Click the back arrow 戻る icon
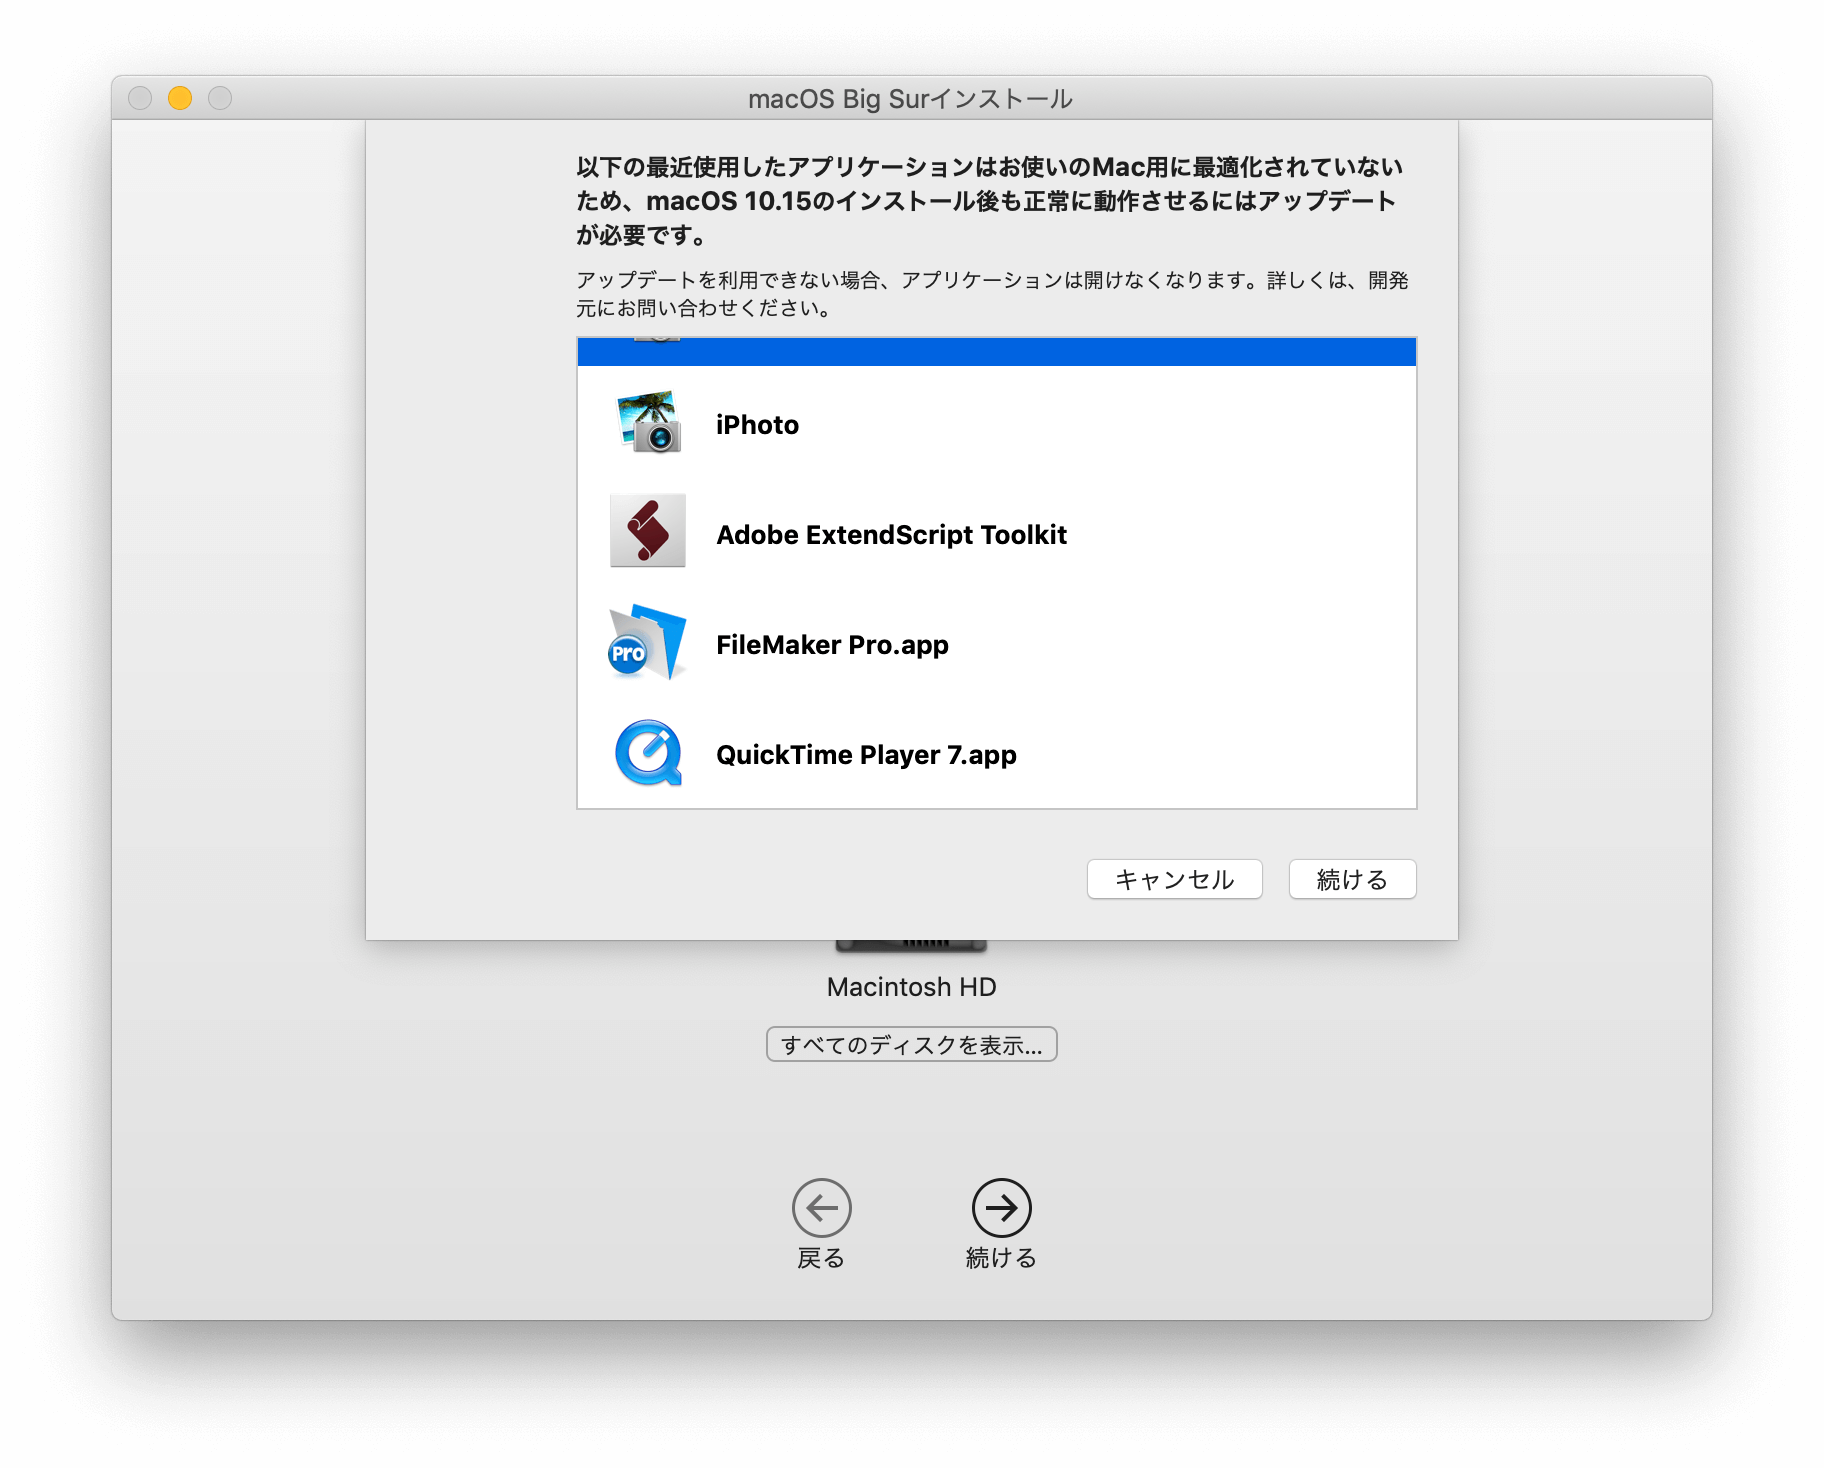The image size is (1824, 1468). (821, 1207)
